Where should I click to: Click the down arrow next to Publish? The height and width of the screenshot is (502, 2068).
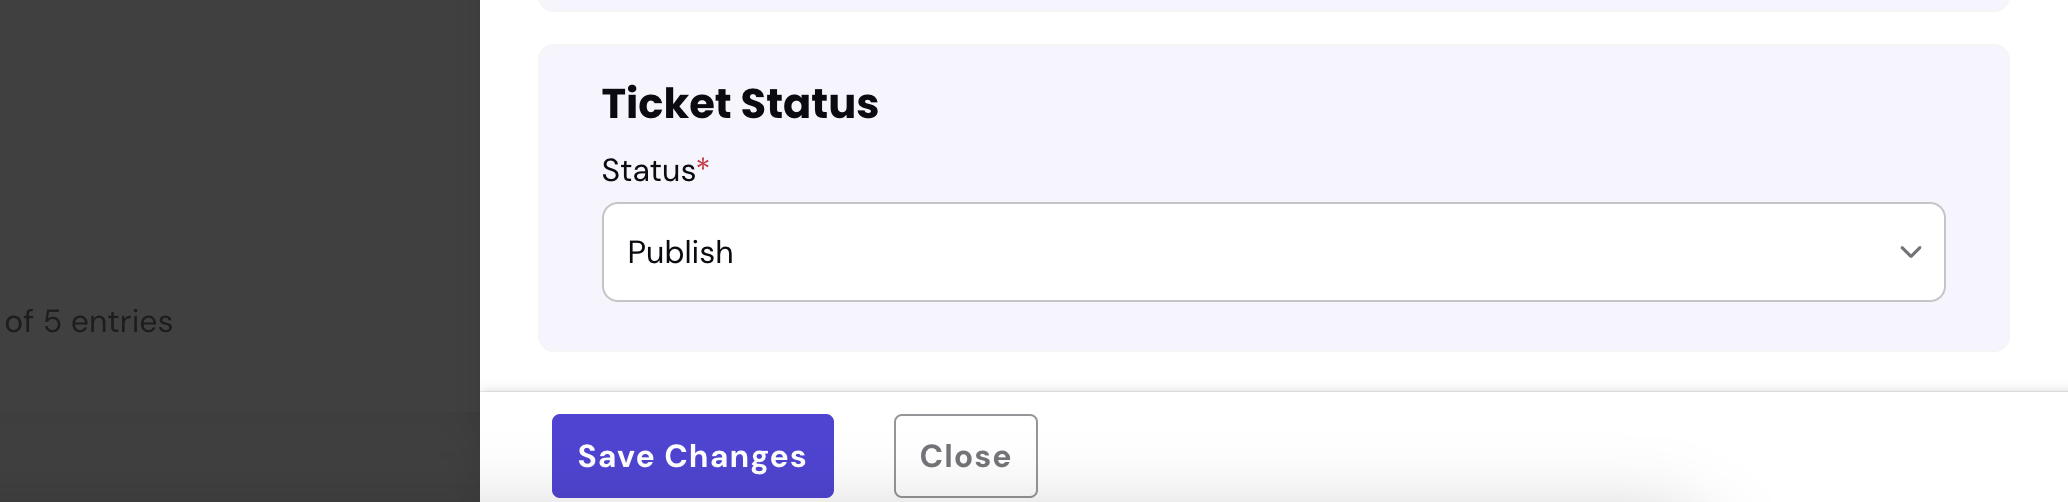[1910, 252]
